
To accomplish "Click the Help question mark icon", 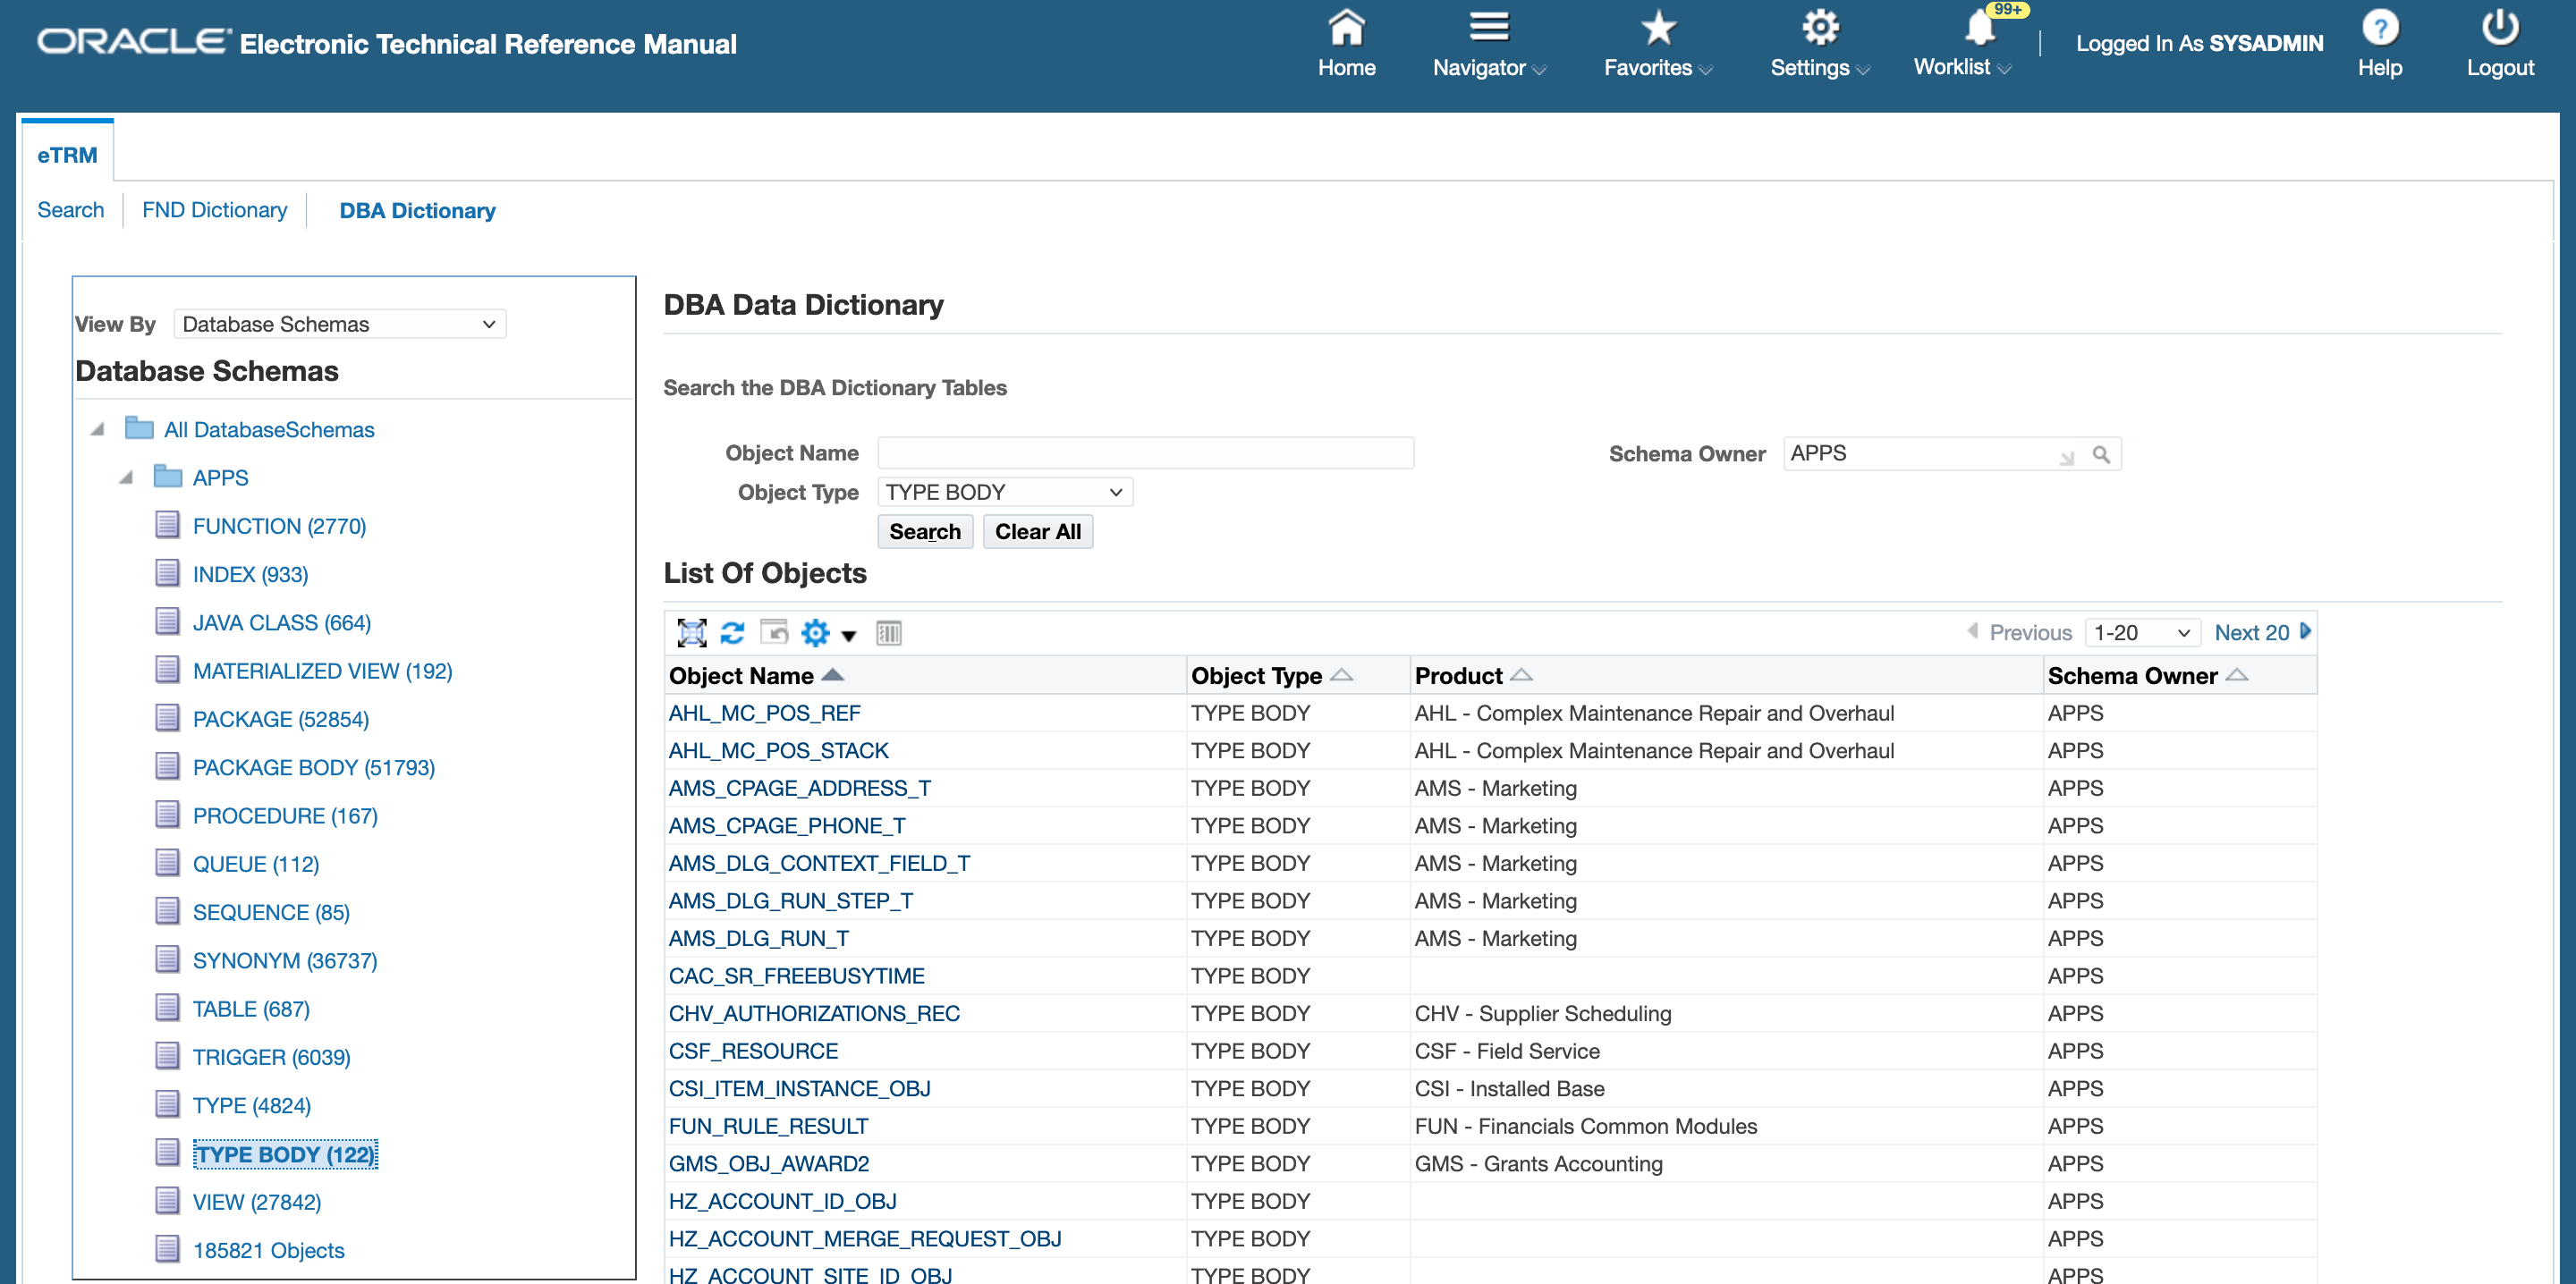I will 2379,28.
